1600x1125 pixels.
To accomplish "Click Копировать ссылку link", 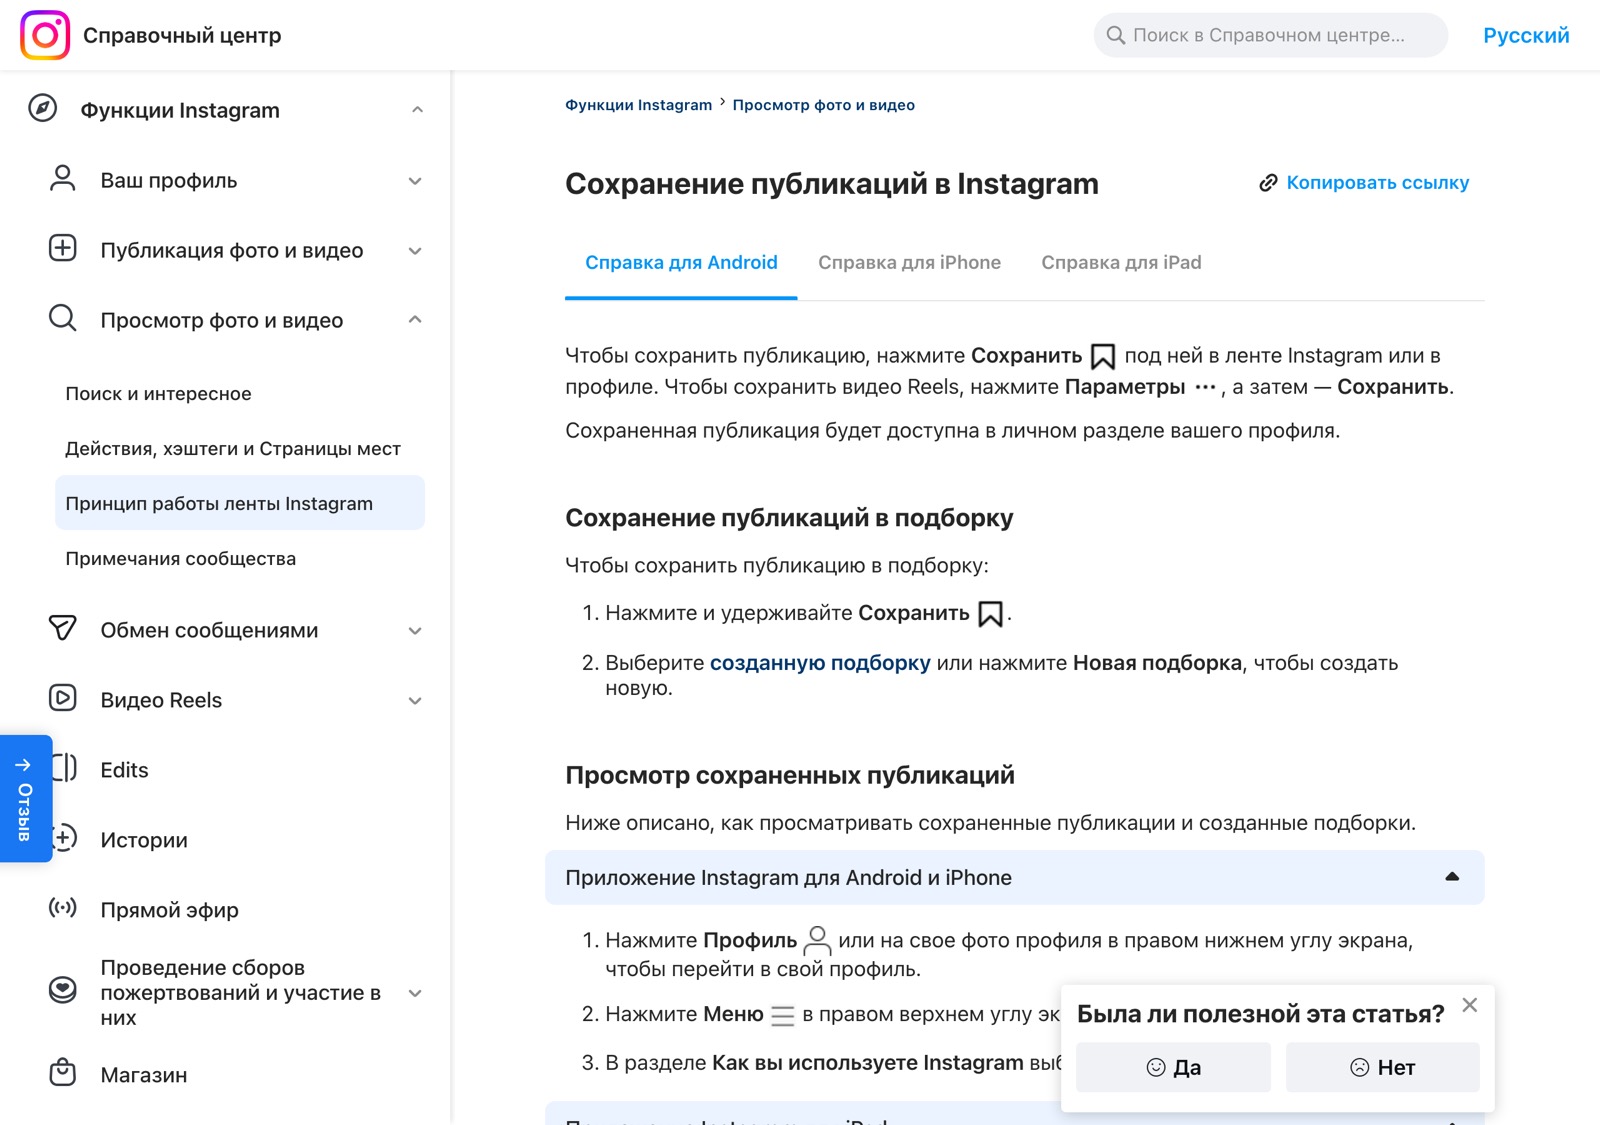I will tap(1377, 182).
